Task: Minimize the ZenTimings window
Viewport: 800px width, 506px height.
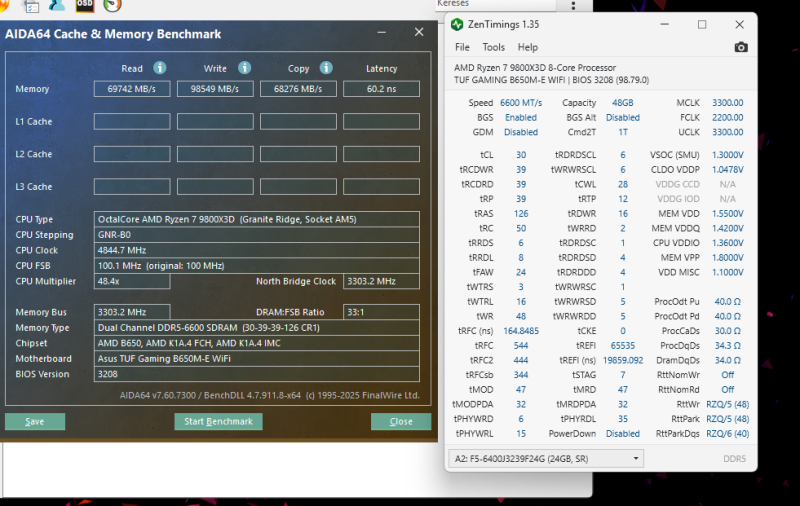Action: click(664, 24)
